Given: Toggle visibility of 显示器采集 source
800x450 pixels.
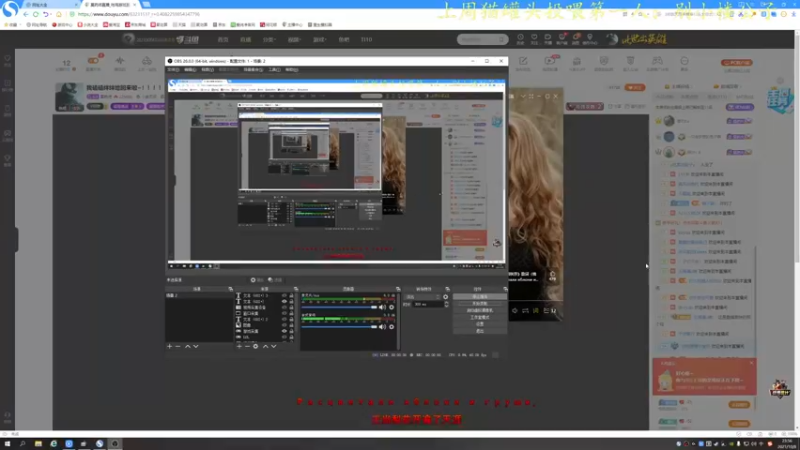Looking at the screenshot, I should 284,331.
